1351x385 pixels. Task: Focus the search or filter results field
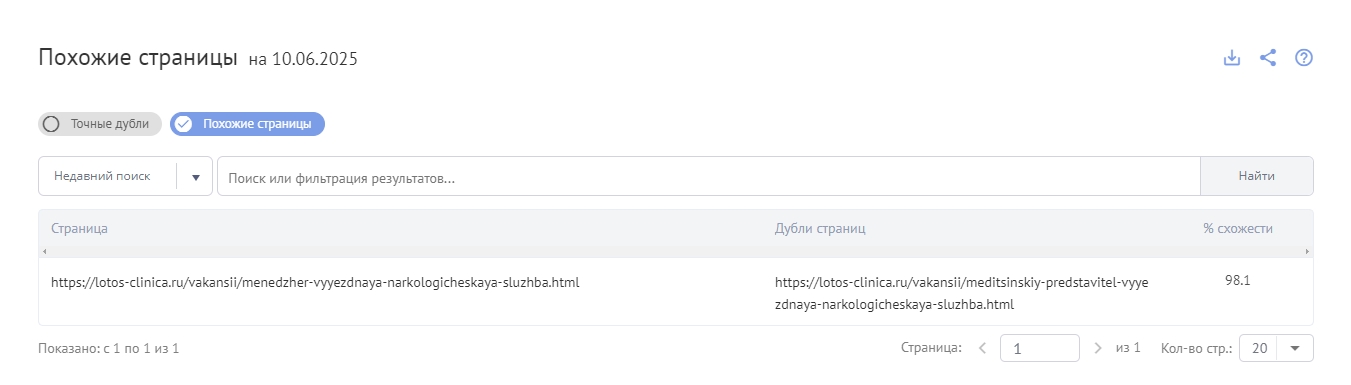(708, 177)
